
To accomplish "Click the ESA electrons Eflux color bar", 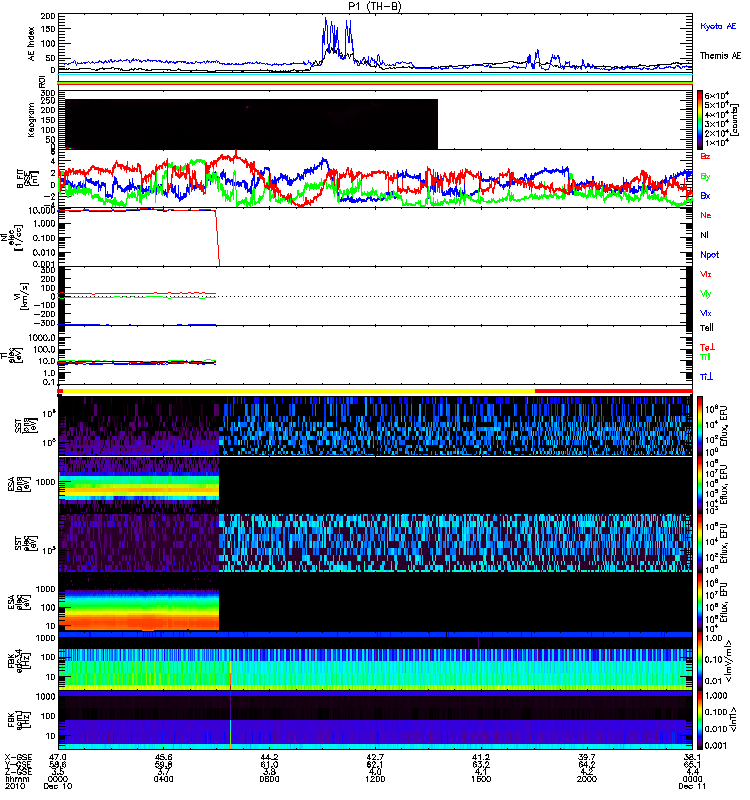I will click(x=700, y=602).
